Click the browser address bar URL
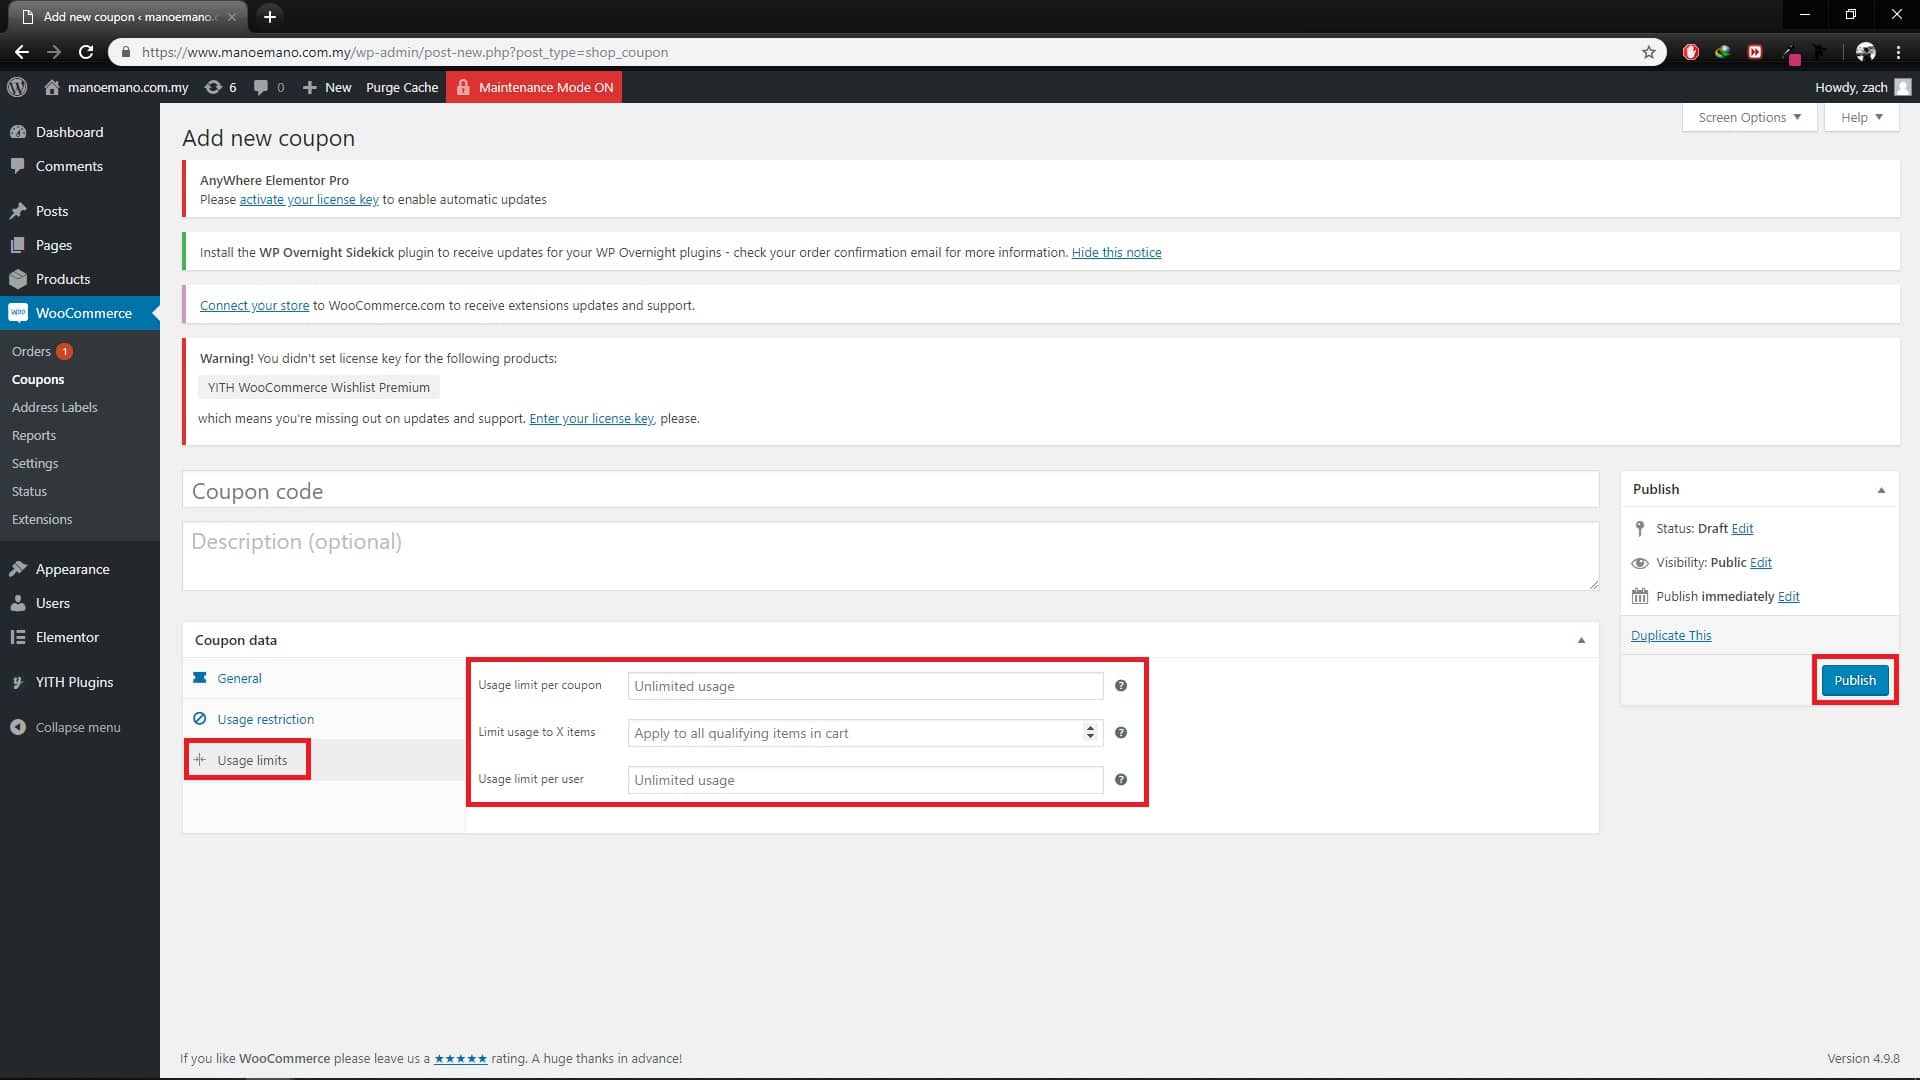The width and height of the screenshot is (1920, 1080). pyautogui.click(x=404, y=52)
